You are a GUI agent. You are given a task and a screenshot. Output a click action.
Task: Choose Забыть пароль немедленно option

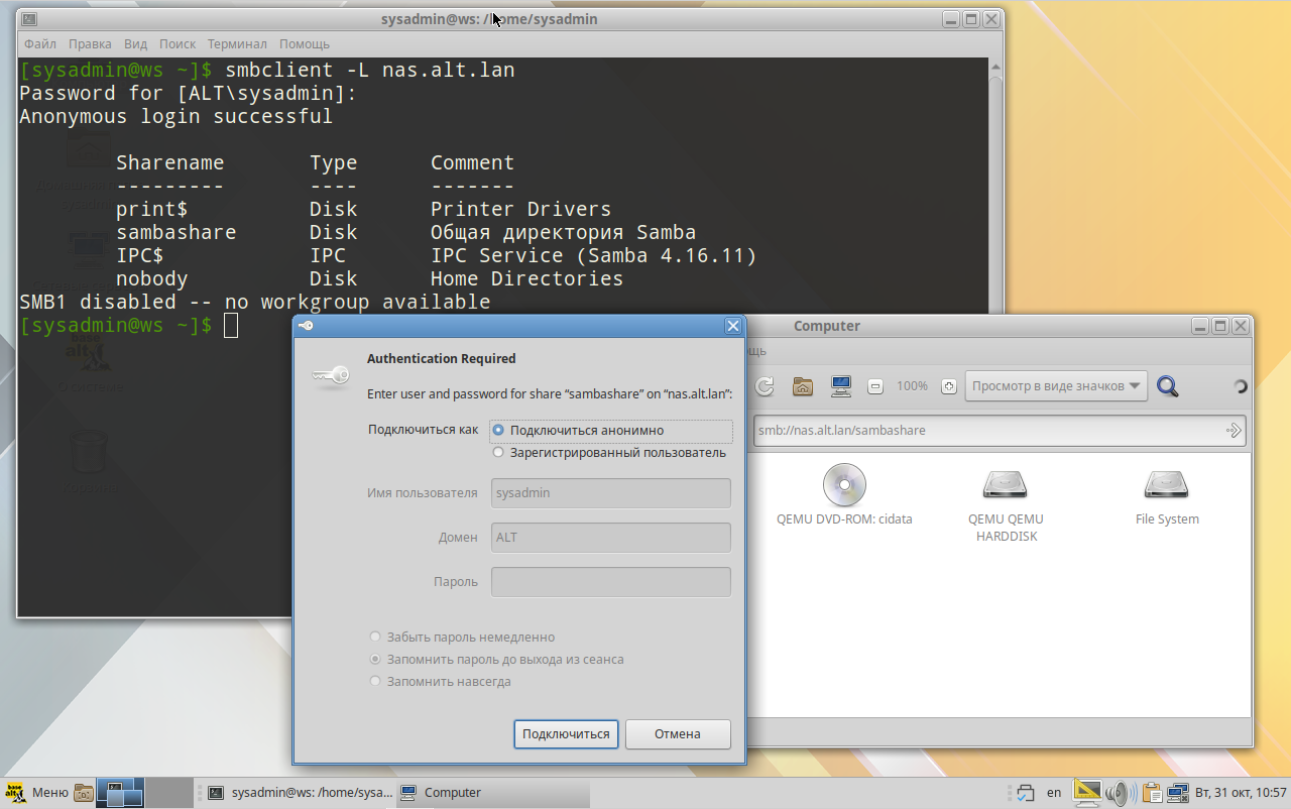point(462,637)
